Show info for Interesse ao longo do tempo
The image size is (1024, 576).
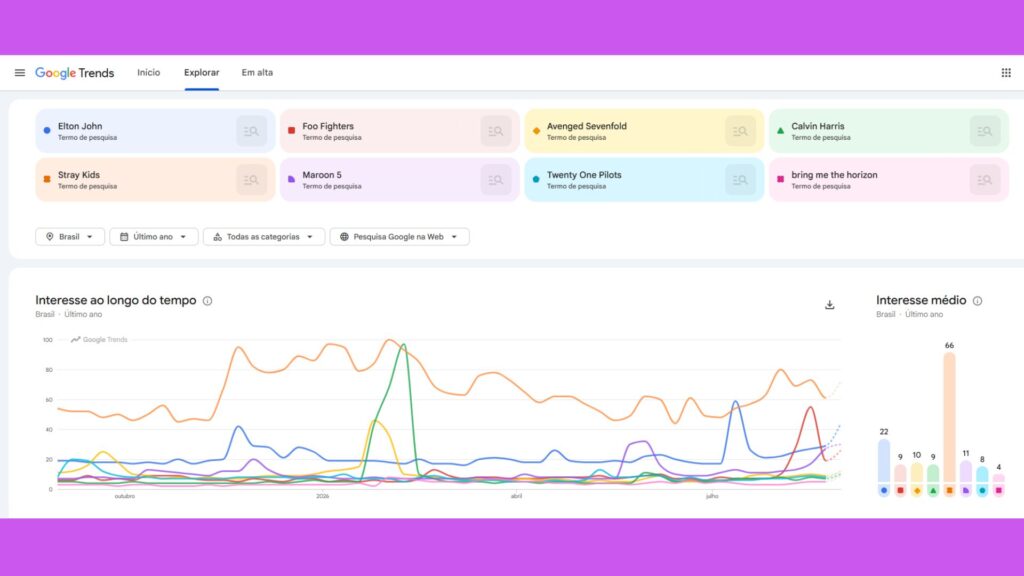click(208, 301)
